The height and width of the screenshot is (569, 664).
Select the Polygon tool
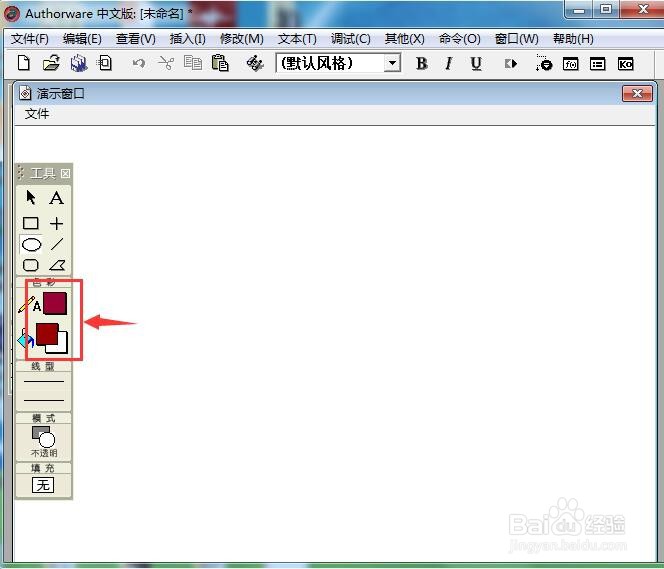coord(57,265)
